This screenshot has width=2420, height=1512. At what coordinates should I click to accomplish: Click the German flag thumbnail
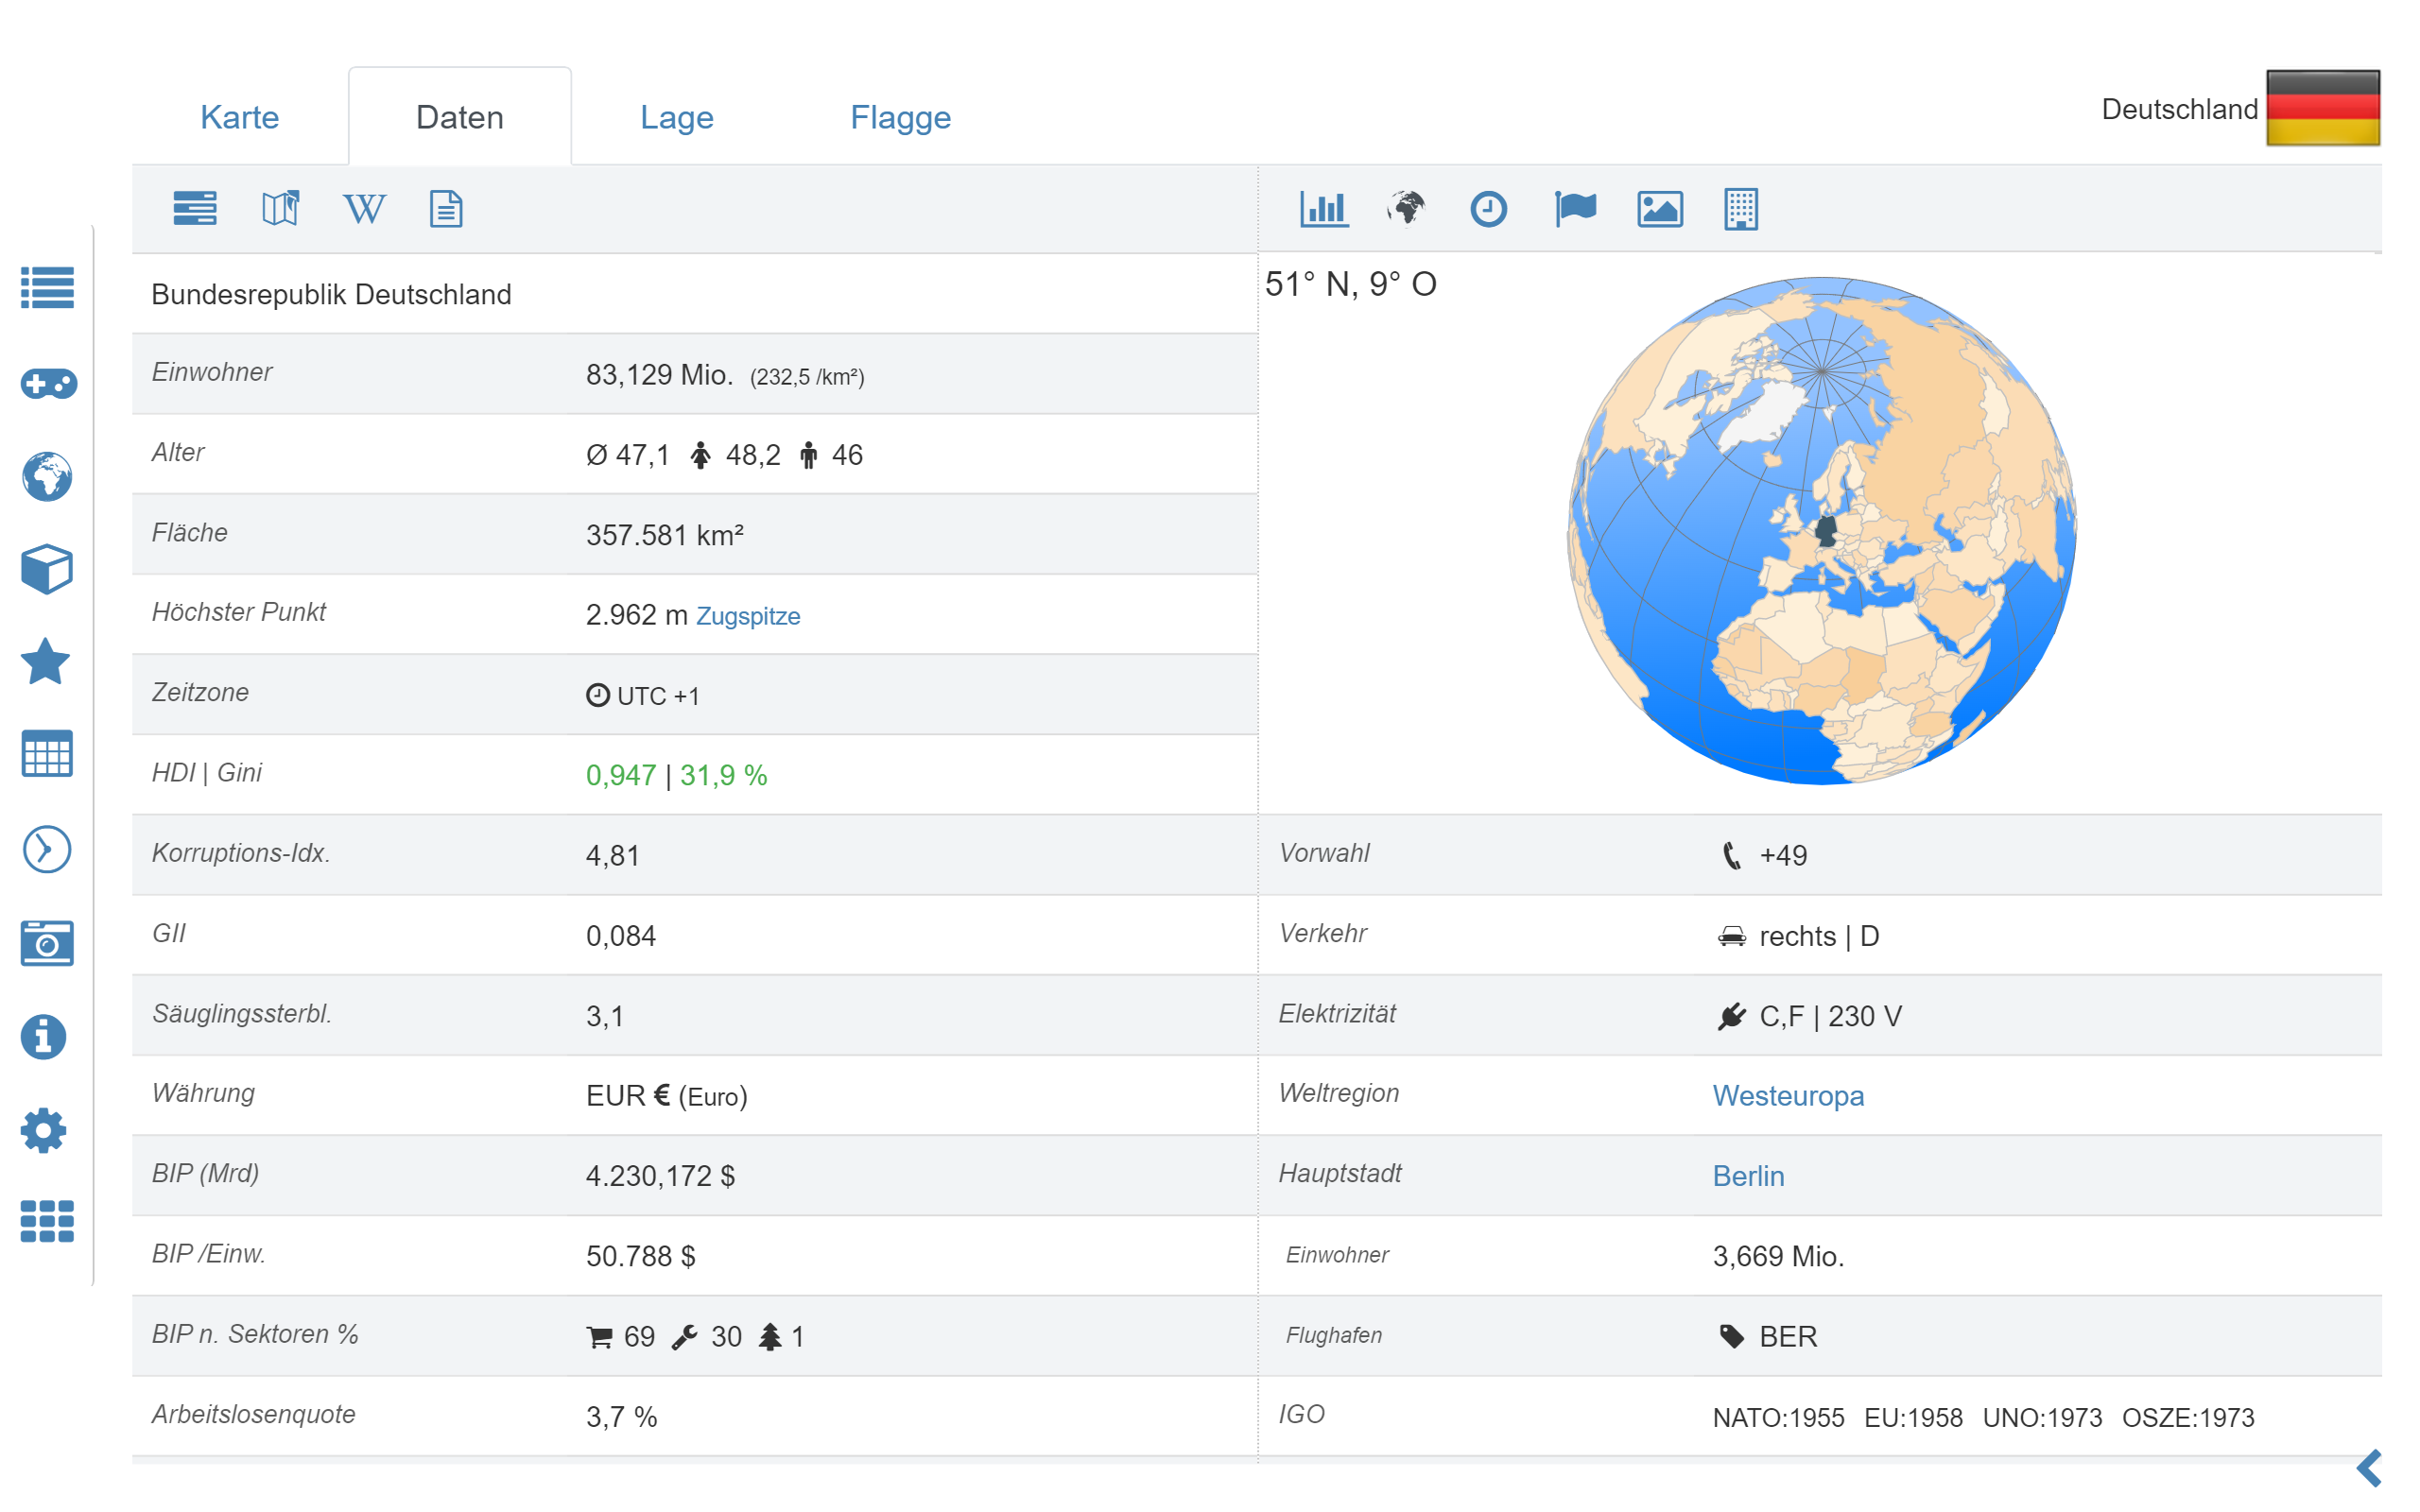point(2321,108)
